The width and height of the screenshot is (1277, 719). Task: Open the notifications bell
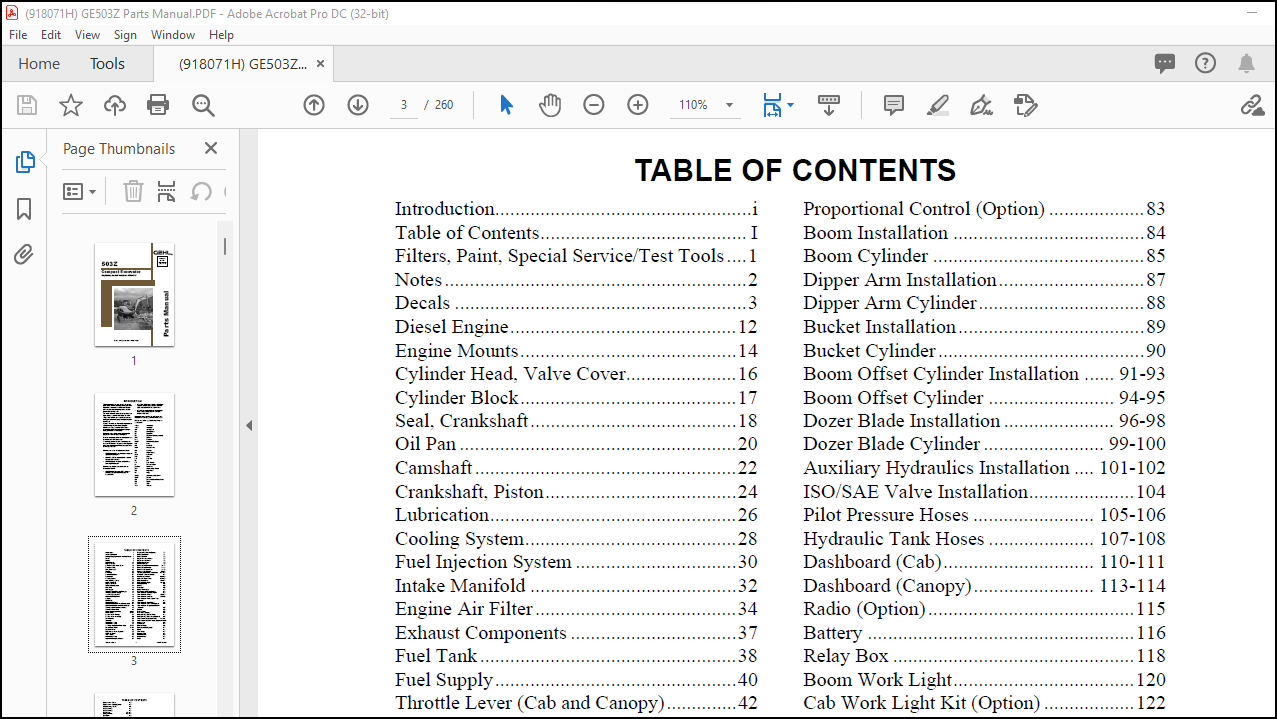1246,64
